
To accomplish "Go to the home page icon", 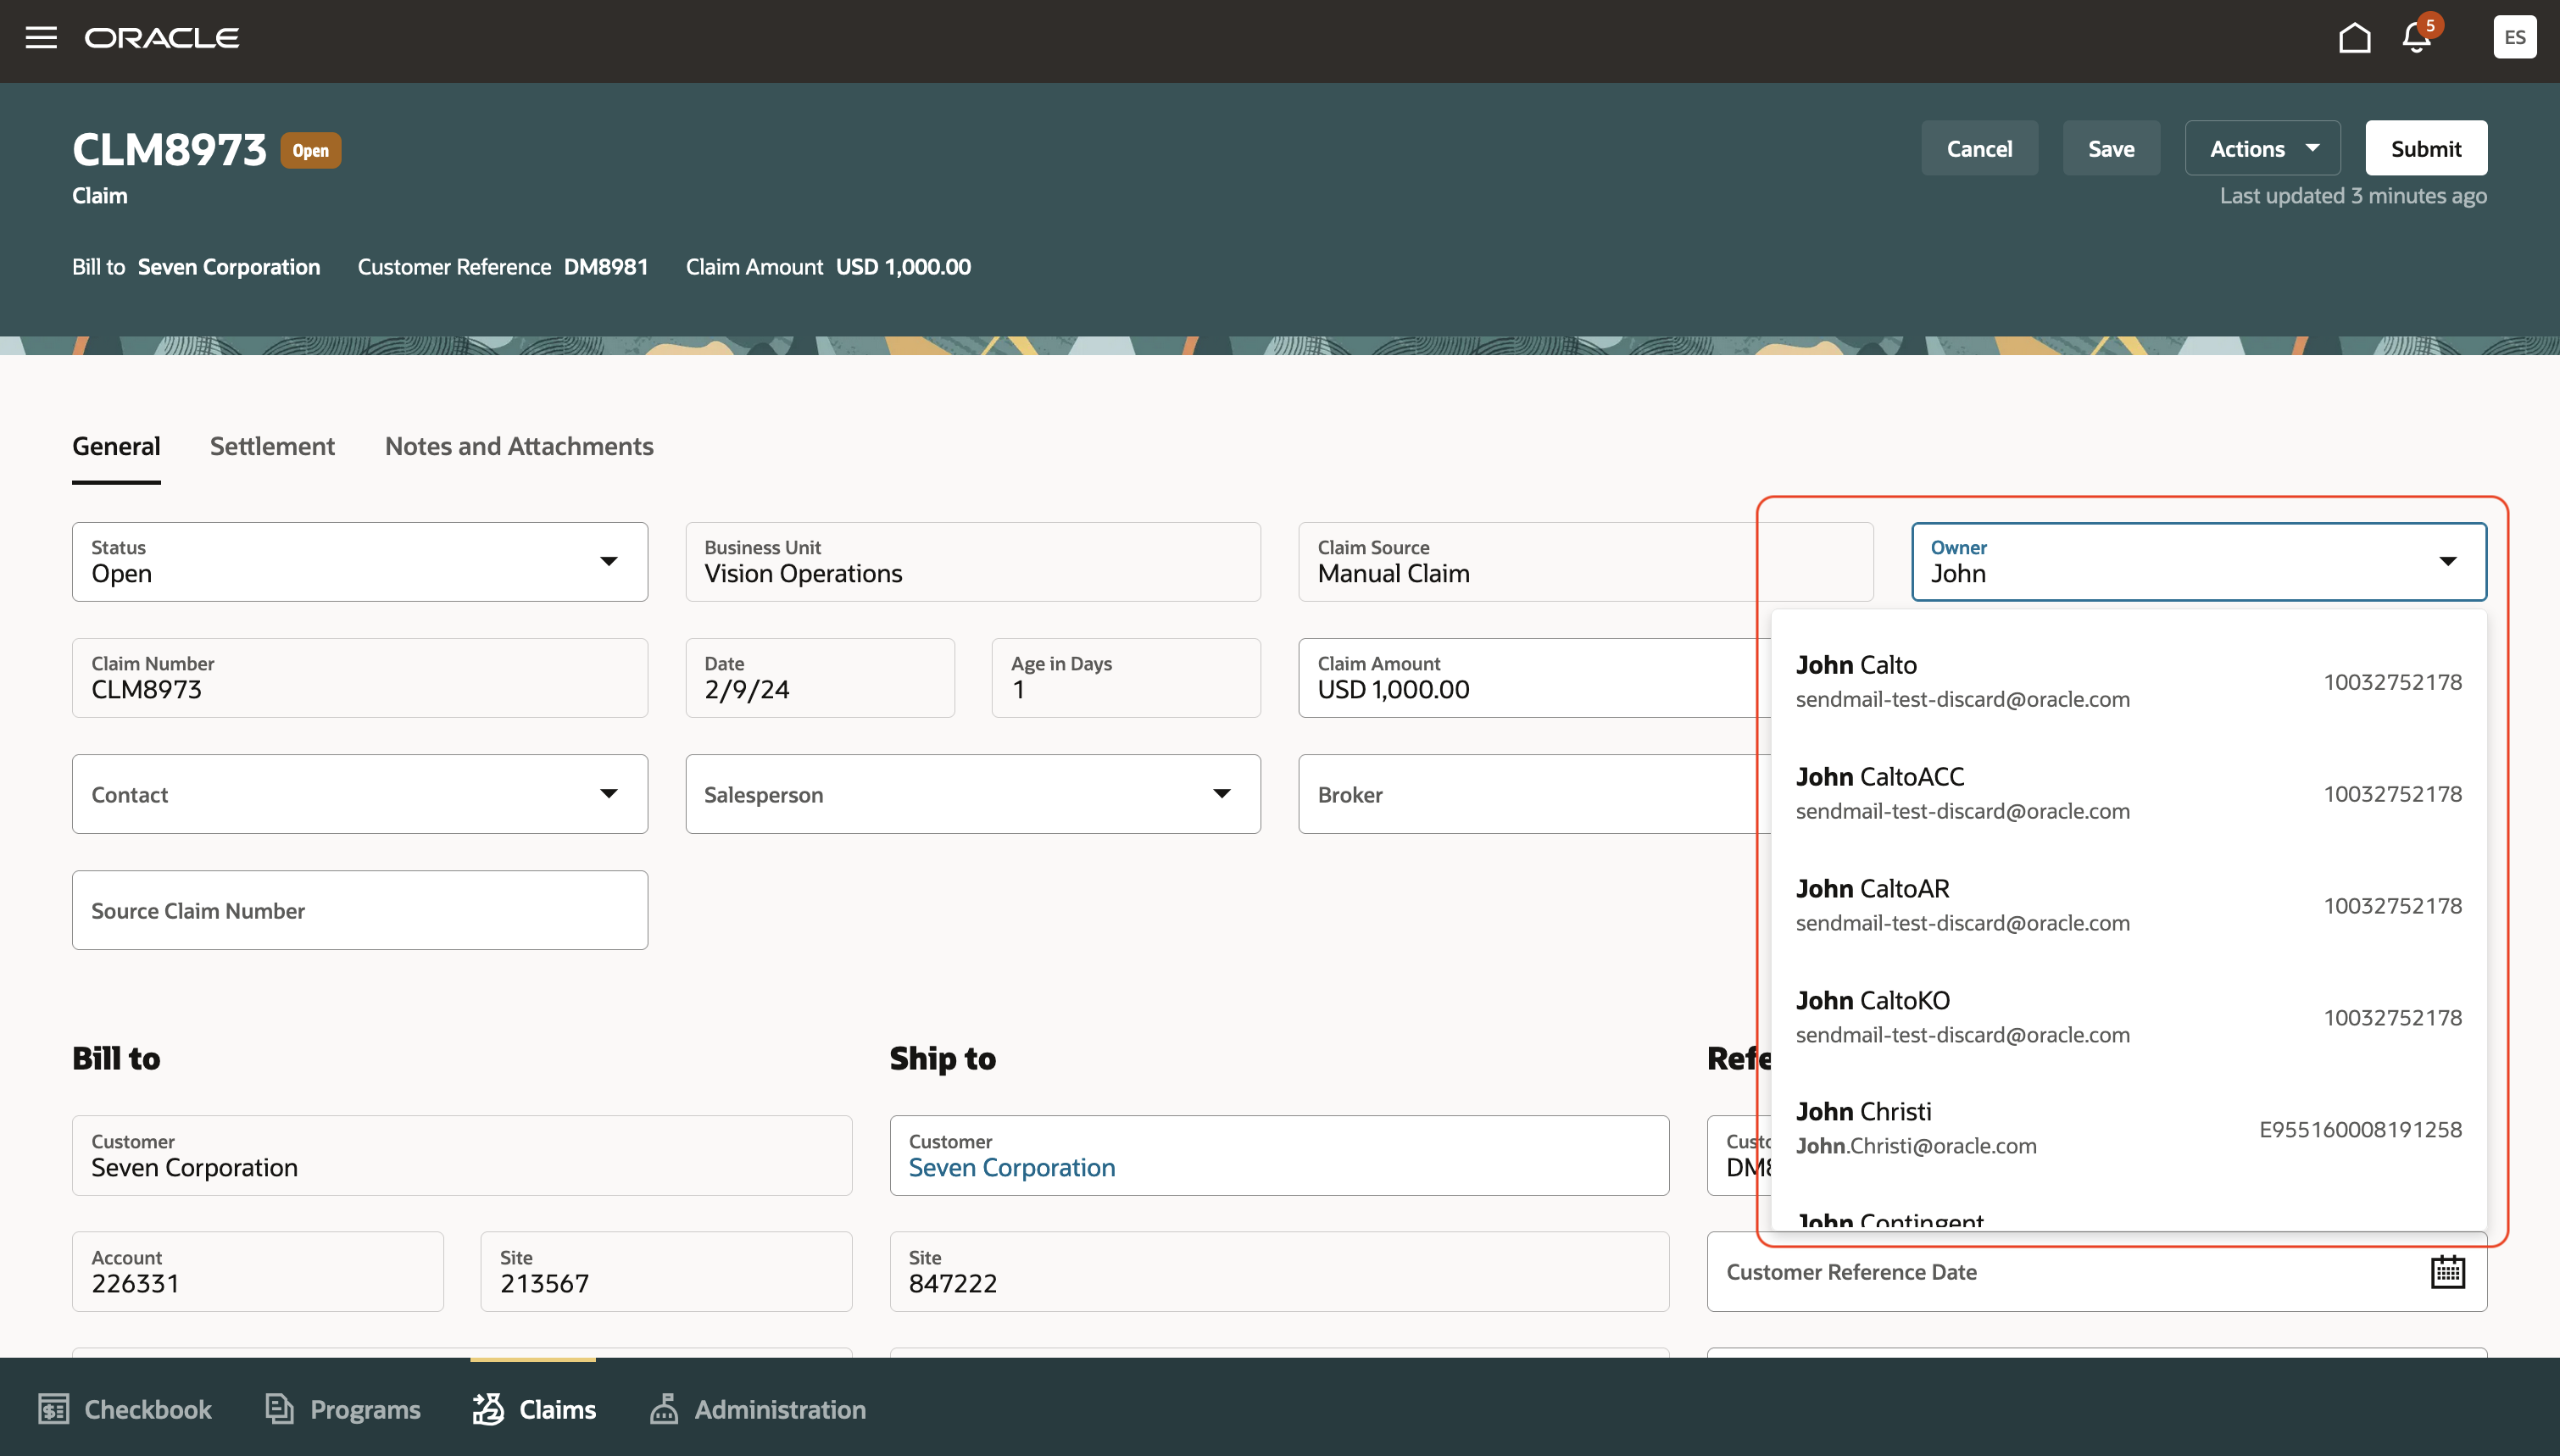I will [2355, 38].
